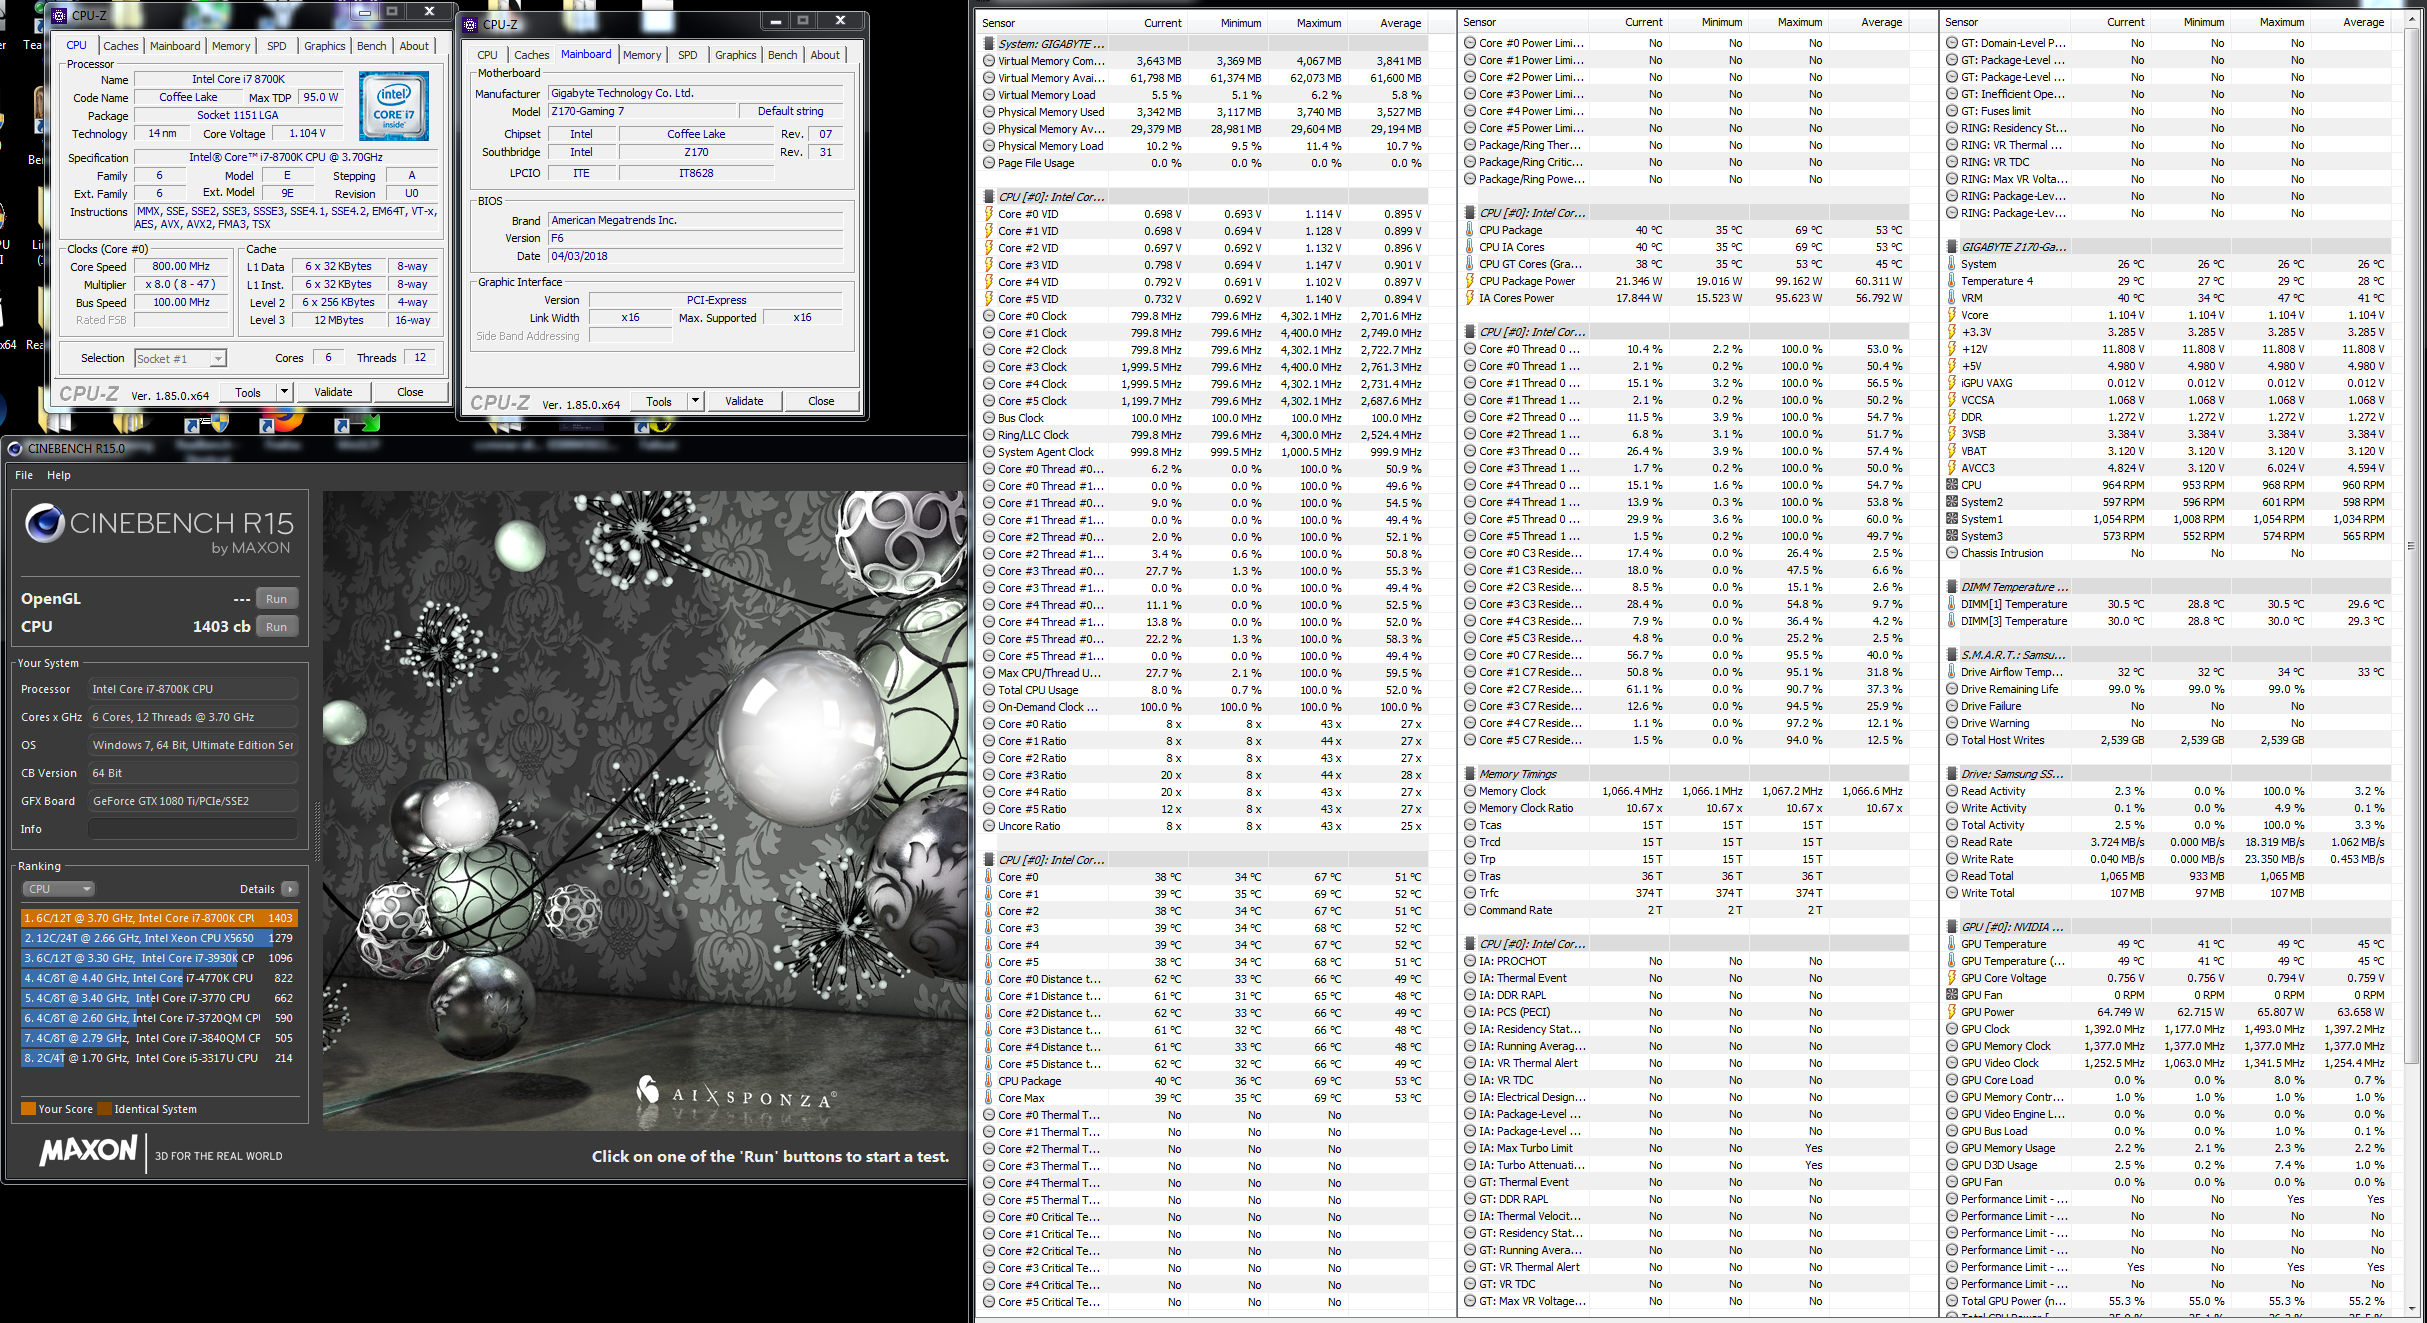Click the chip icon beside Memory Timings group
Viewport: 2427px width, 1323px height.
click(x=1470, y=774)
